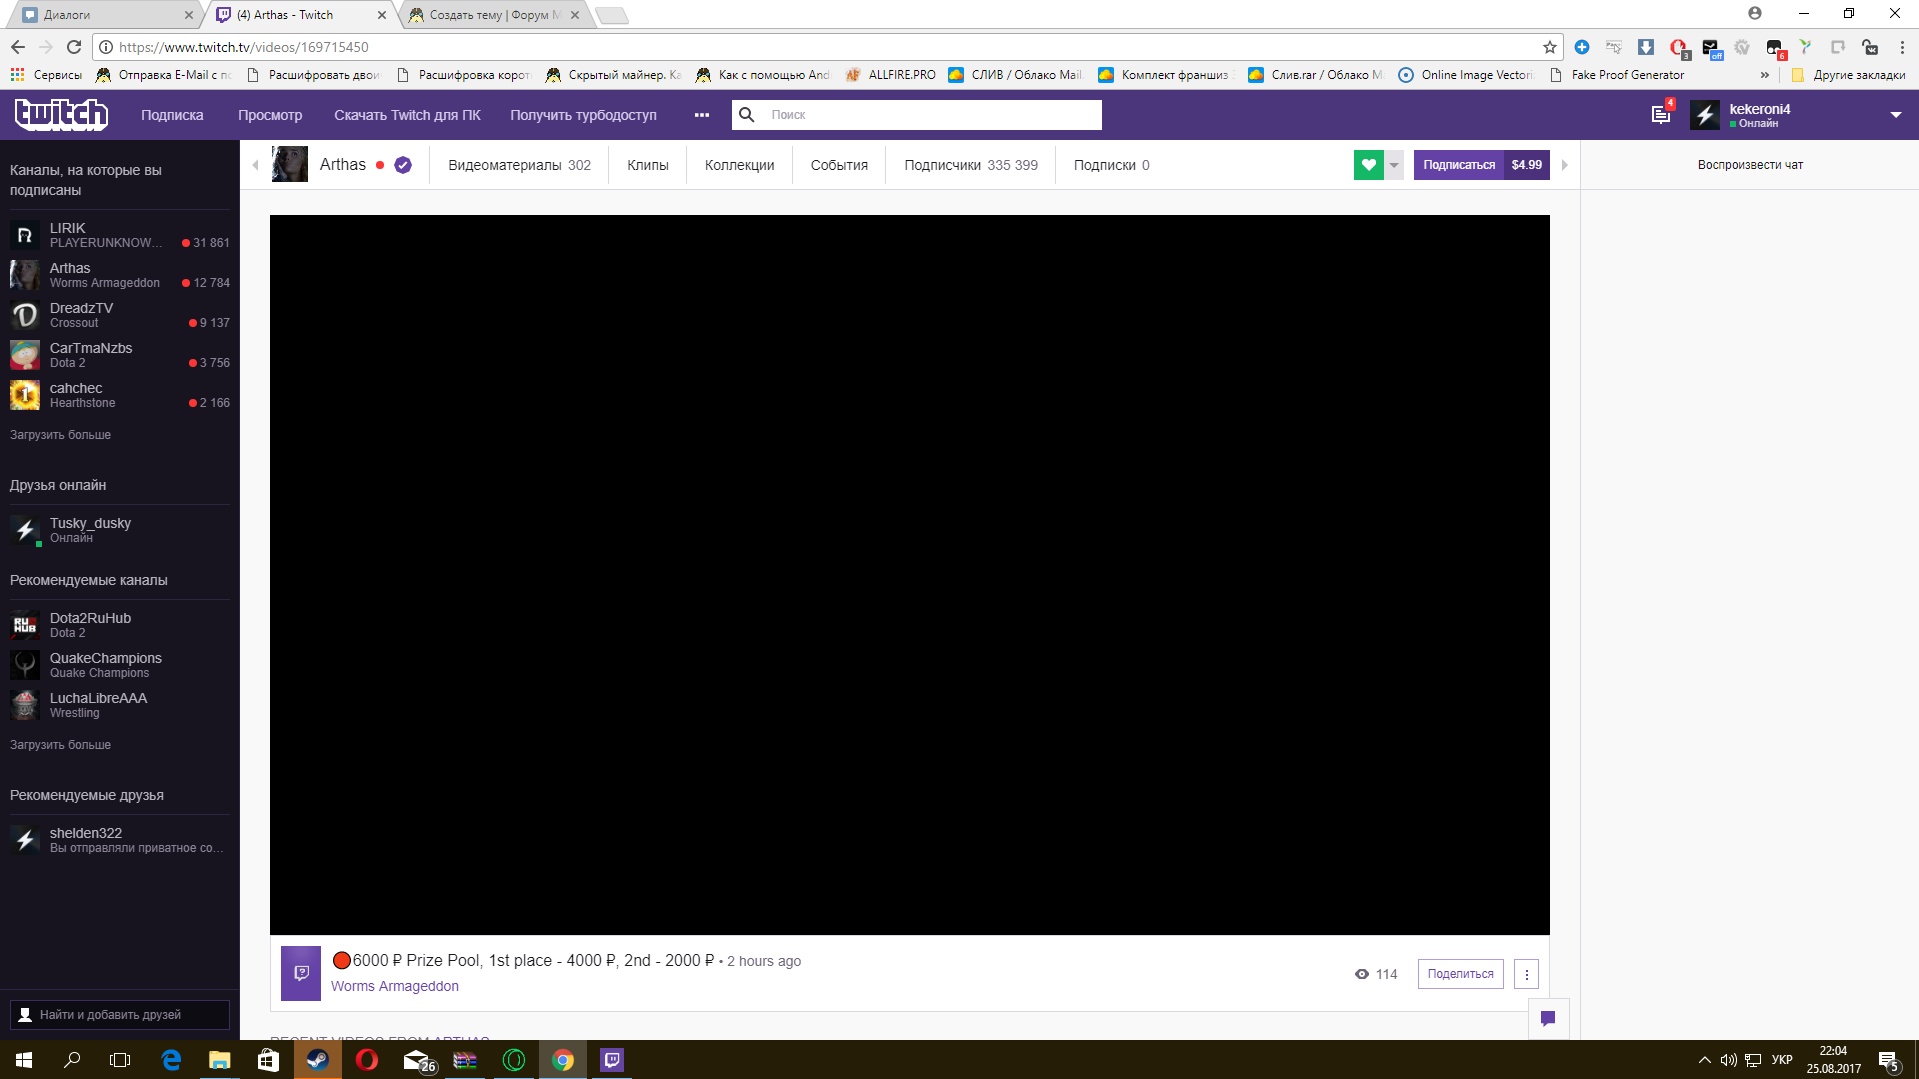1919x1079 pixels.
Task: Expand the user account dropdown arrow
Action: click(1896, 115)
